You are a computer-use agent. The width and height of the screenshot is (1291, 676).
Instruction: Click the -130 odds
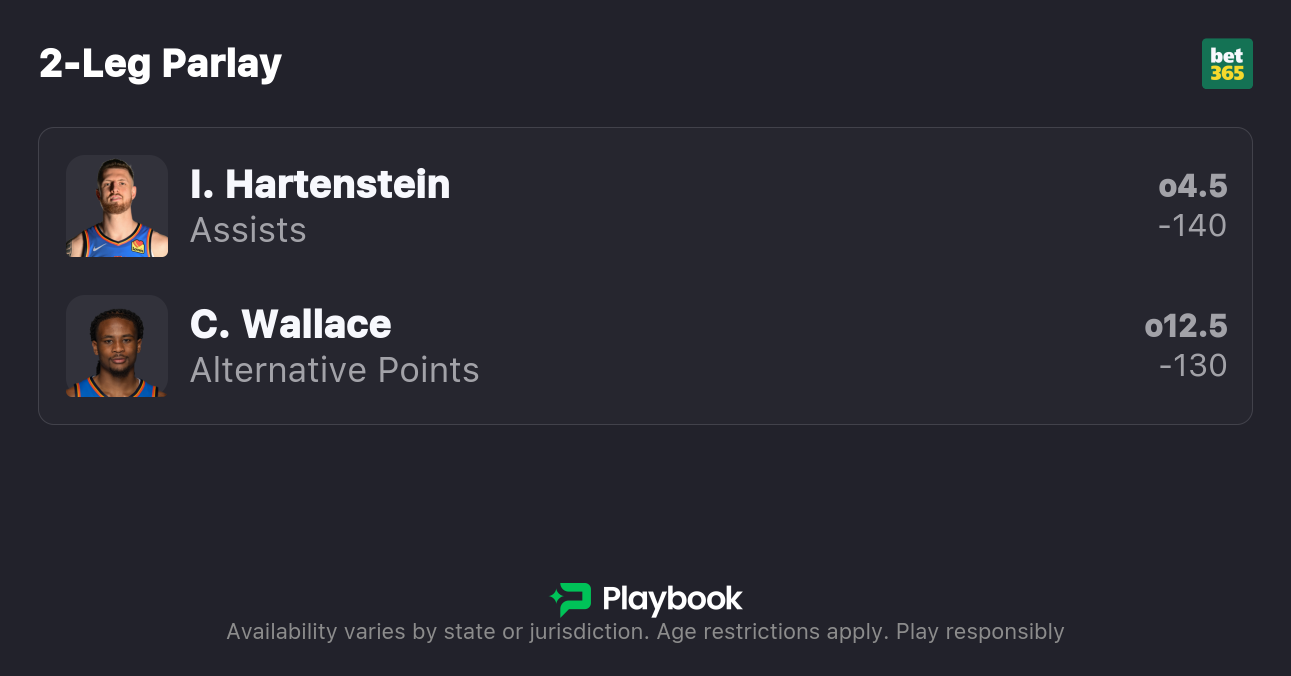tap(1192, 366)
